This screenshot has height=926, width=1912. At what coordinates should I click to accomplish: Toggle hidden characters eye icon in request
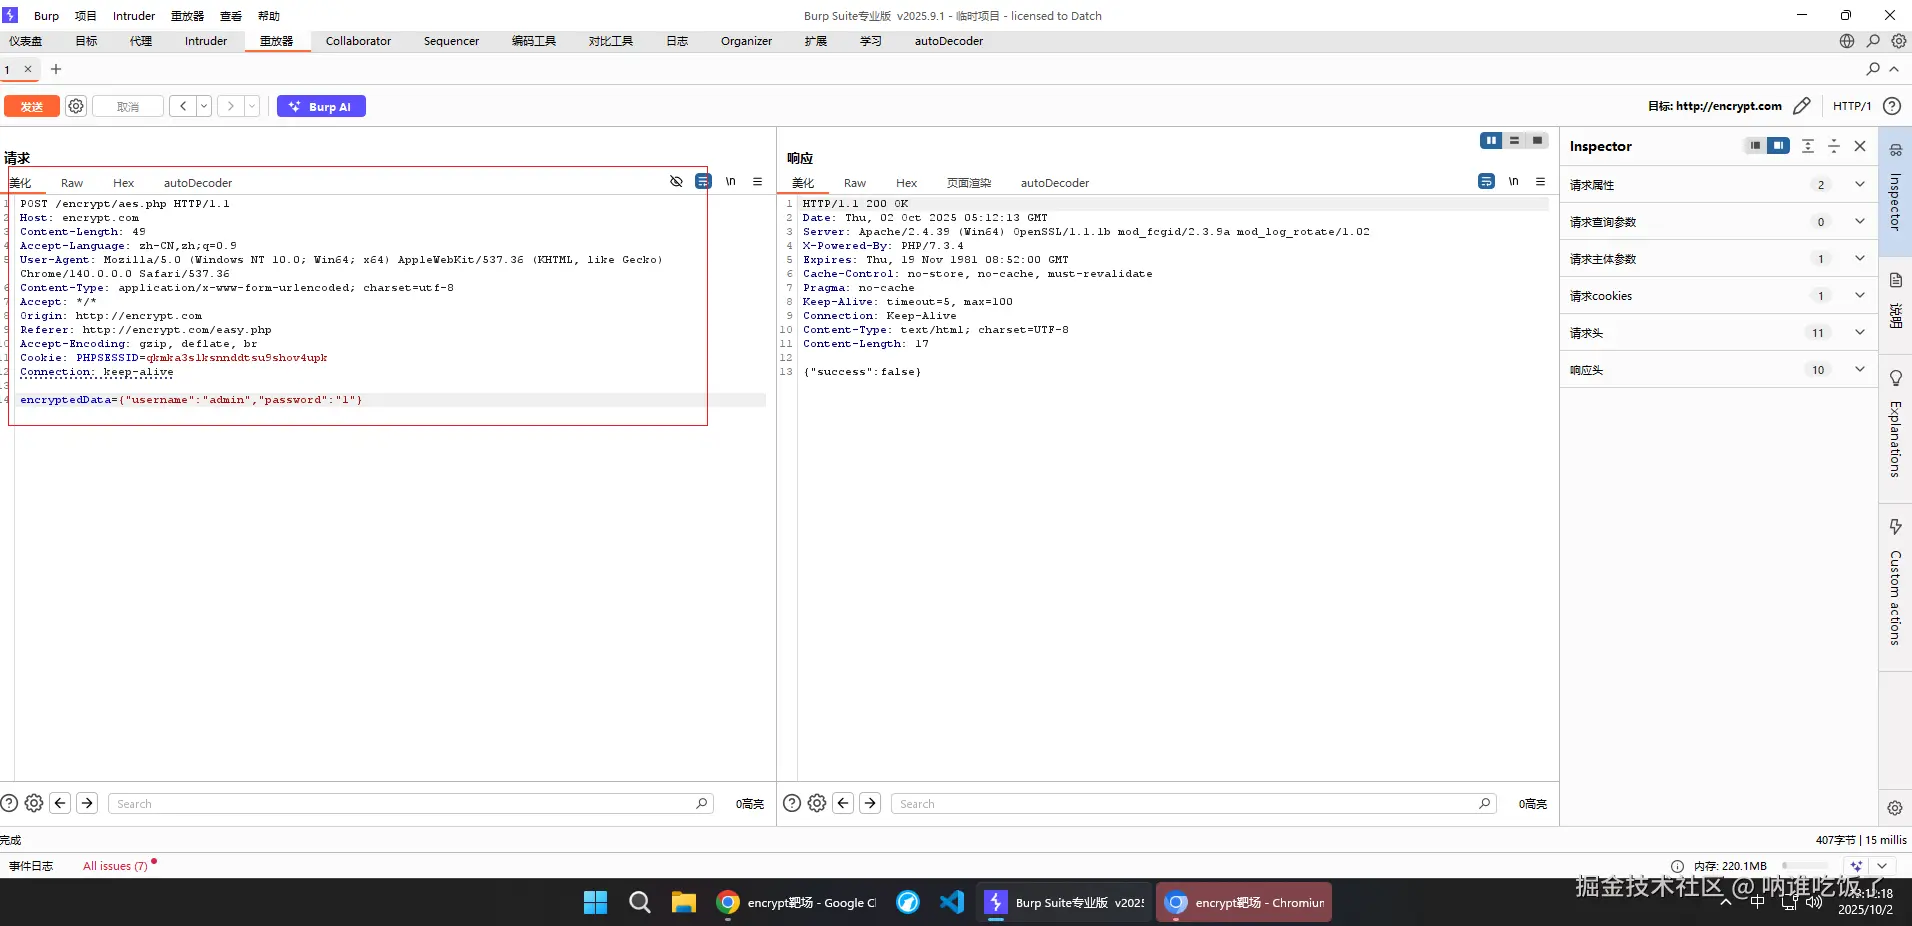tap(676, 181)
